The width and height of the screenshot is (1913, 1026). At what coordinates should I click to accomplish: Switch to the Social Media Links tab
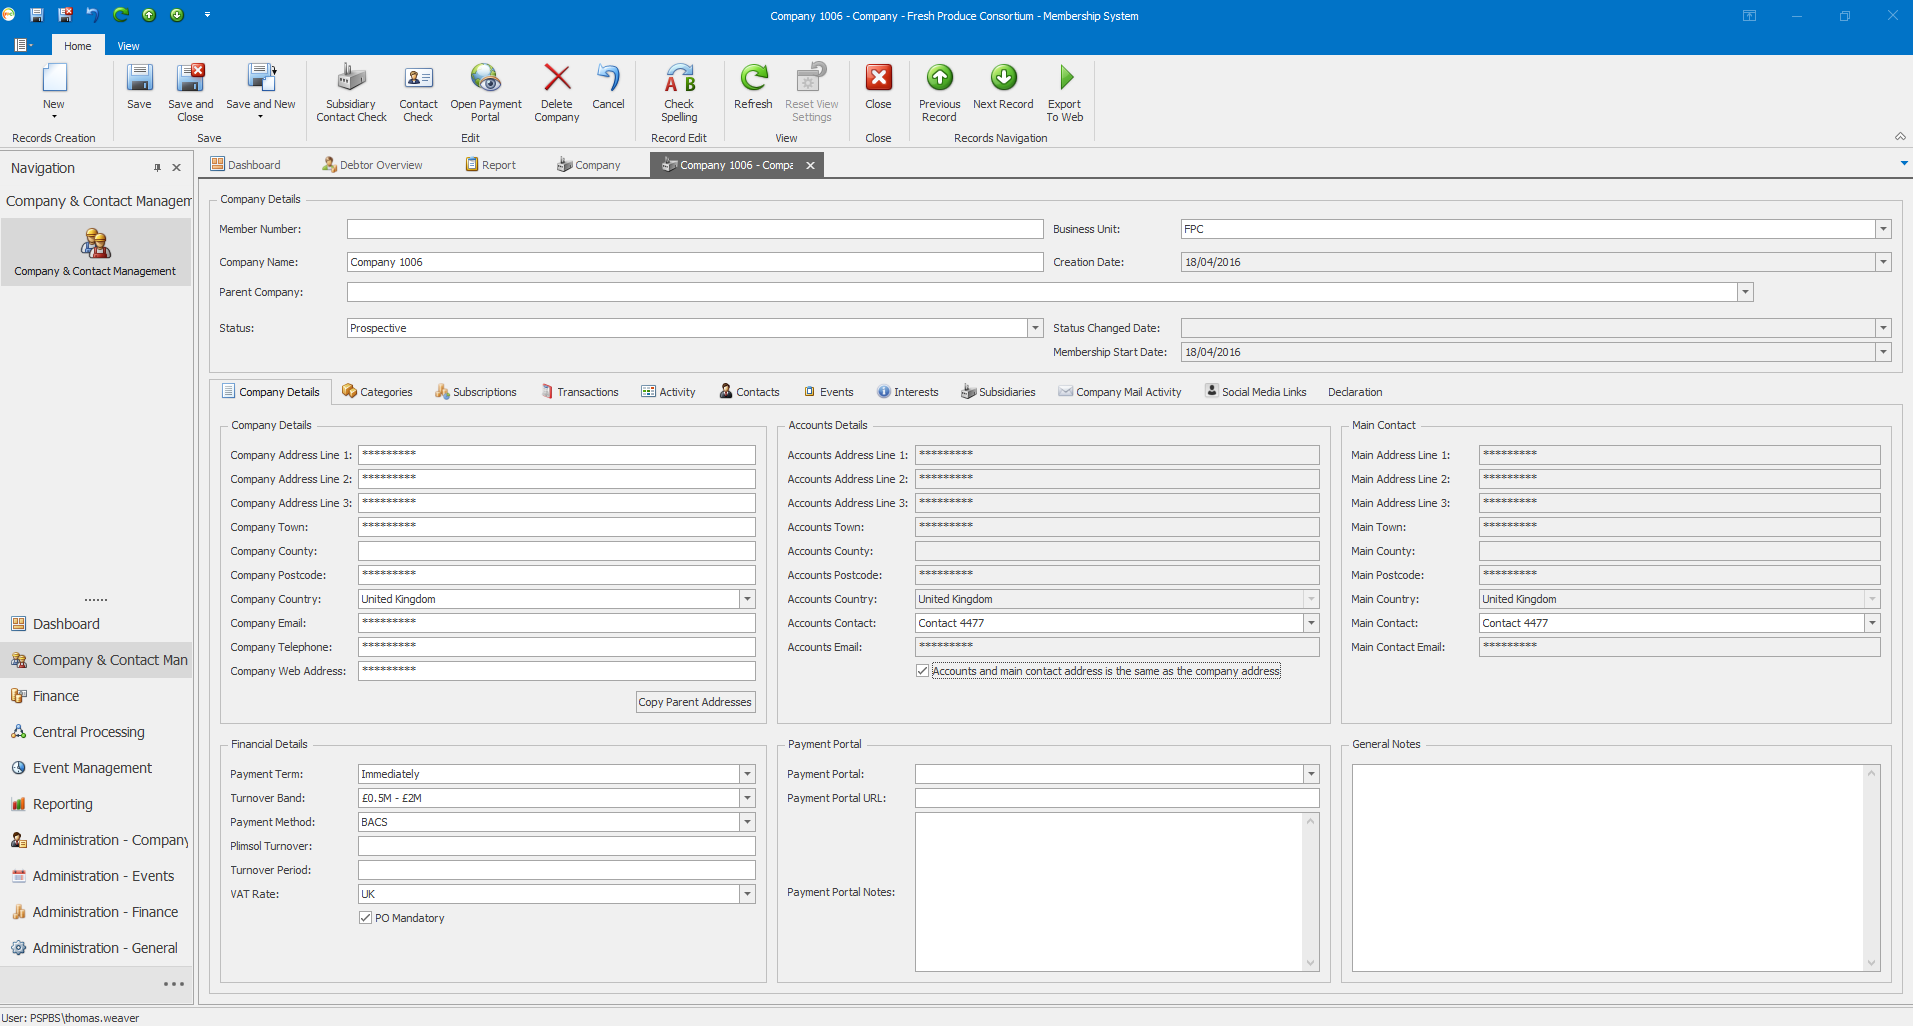point(1256,392)
